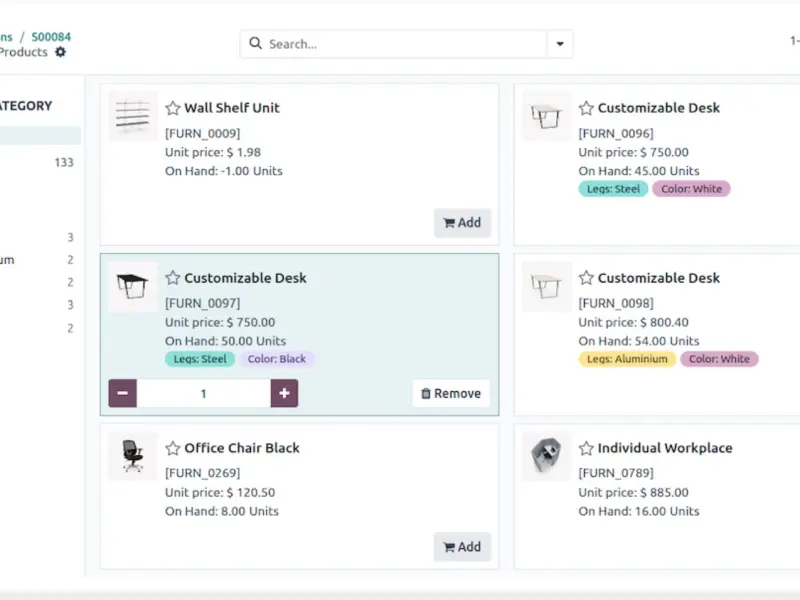This screenshot has width=800, height=600.
Task: Click the Individual Workplace product image
Action: (x=547, y=456)
